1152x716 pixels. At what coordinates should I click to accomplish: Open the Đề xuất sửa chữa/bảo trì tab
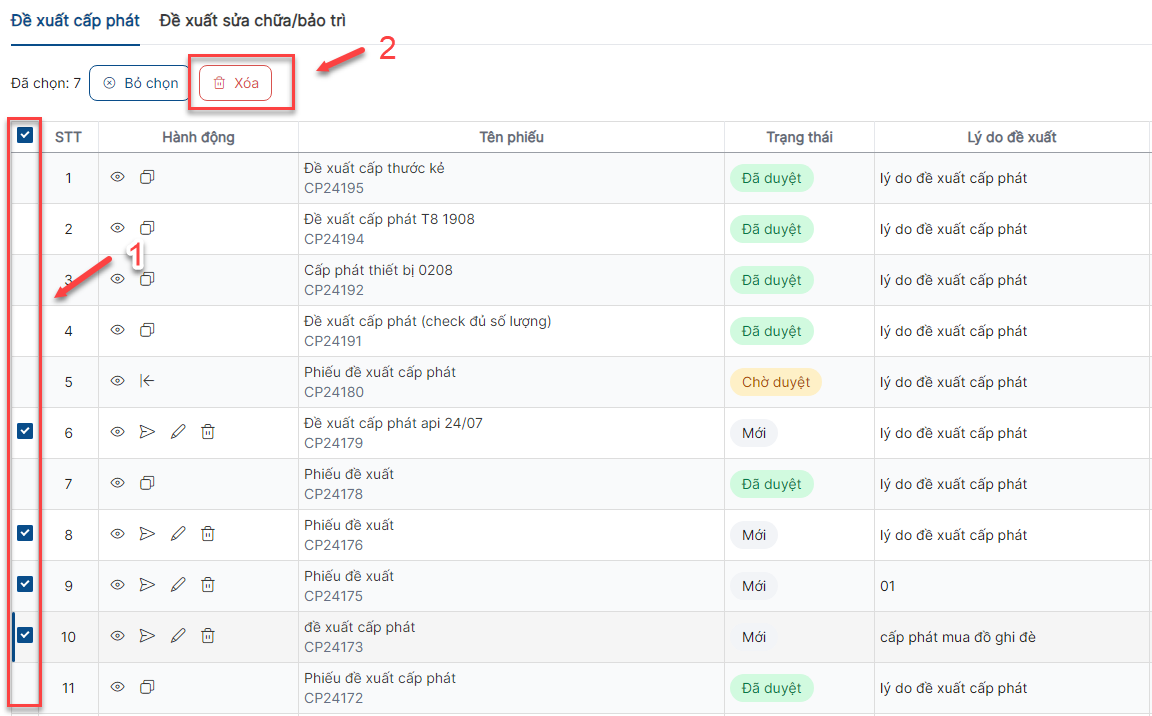point(252,21)
